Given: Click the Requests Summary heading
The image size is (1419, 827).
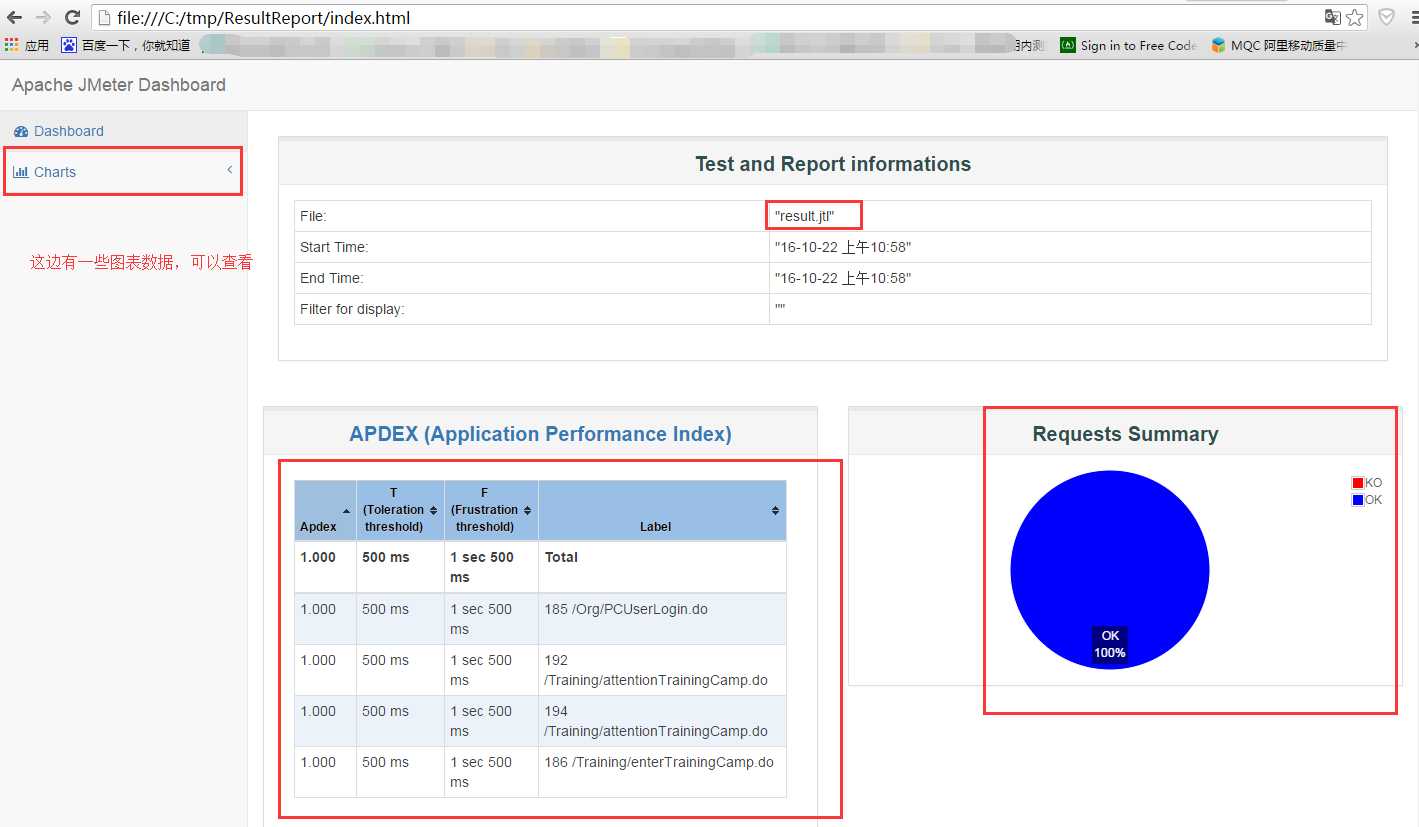Looking at the screenshot, I should pos(1125,434).
